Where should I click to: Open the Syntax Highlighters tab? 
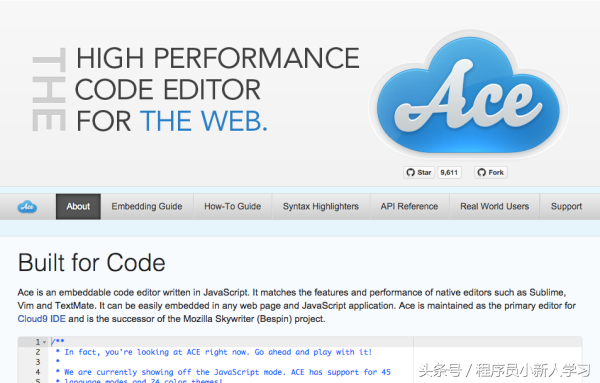(x=321, y=207)
